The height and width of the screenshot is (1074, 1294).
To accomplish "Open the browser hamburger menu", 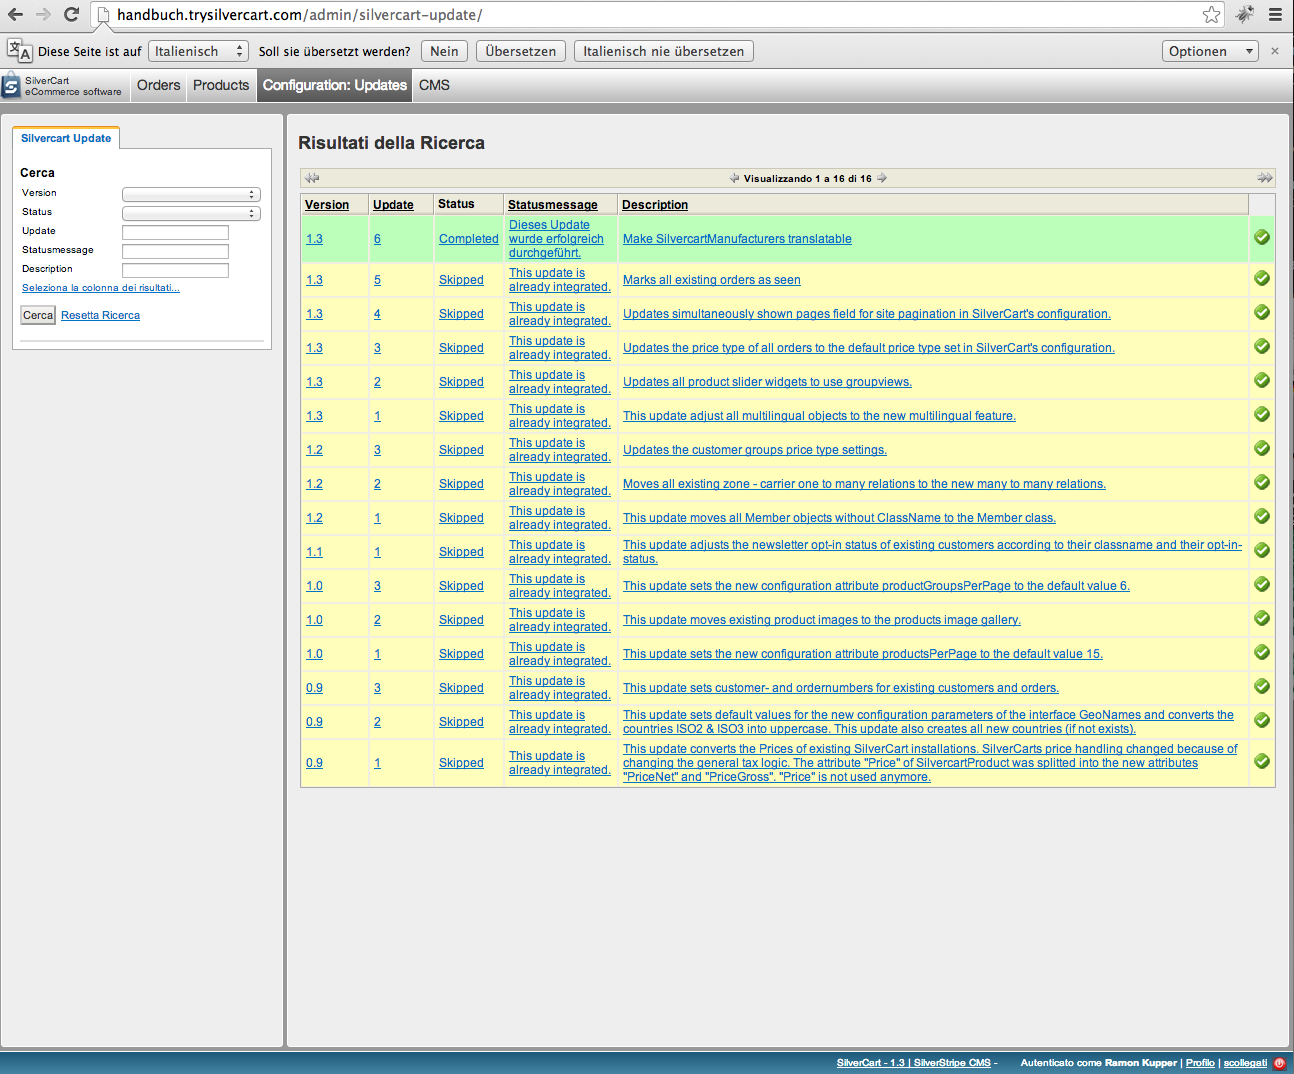I will [x=1275, y=14].
